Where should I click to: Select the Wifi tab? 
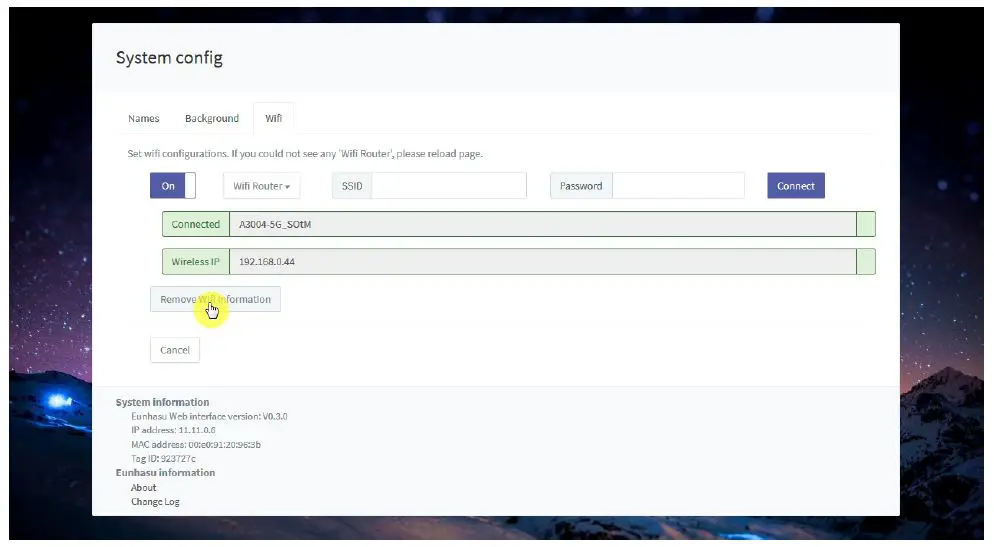coord(273,119)
